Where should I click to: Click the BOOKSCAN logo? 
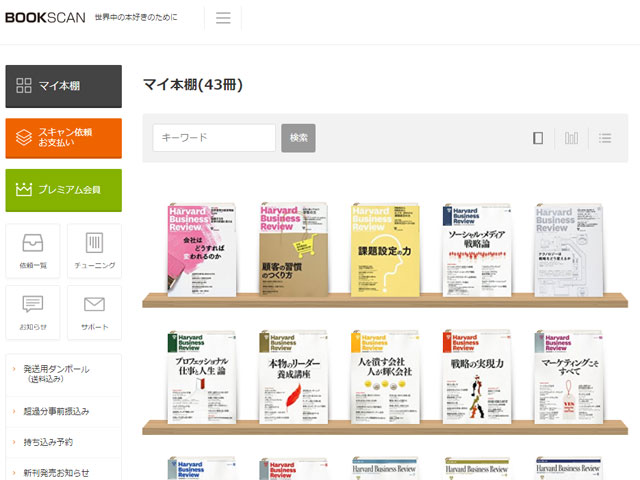[x=43, y=18]
